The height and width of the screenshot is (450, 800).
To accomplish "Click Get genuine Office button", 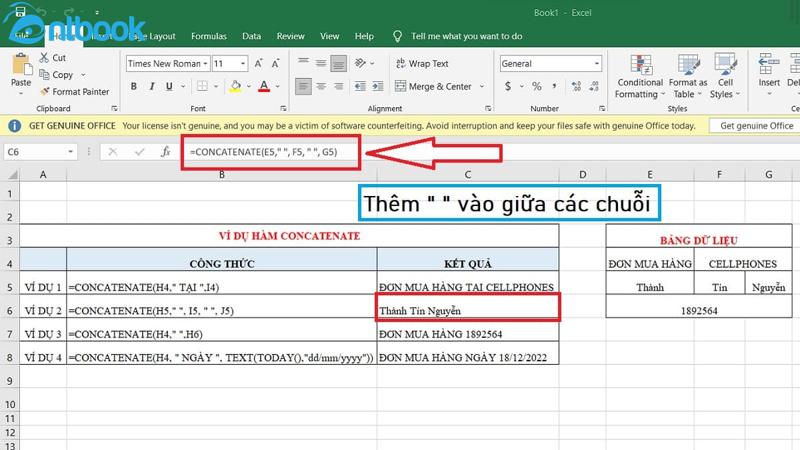I will click(756, 126).
